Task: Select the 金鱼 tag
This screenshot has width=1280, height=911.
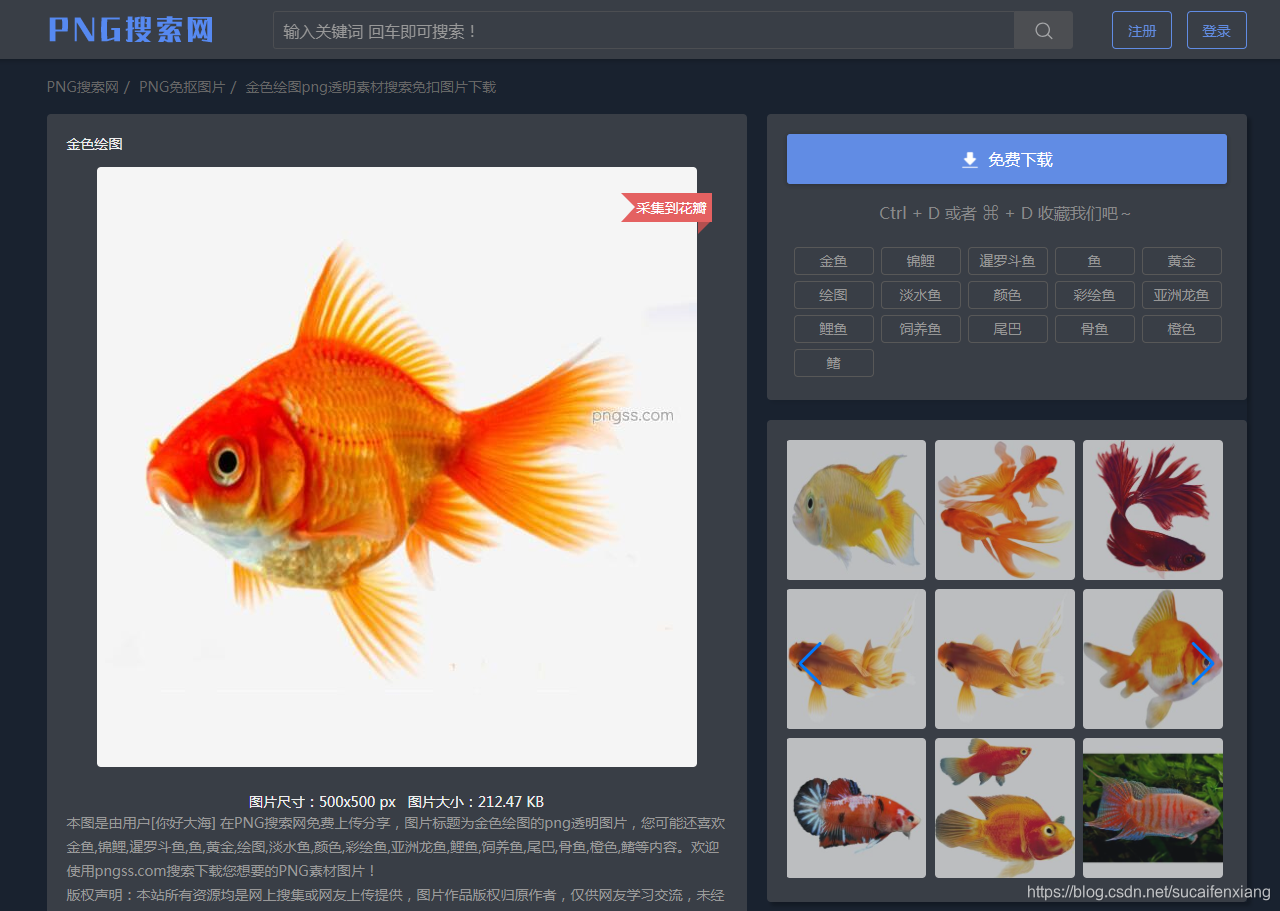Action: pos(833,260)
